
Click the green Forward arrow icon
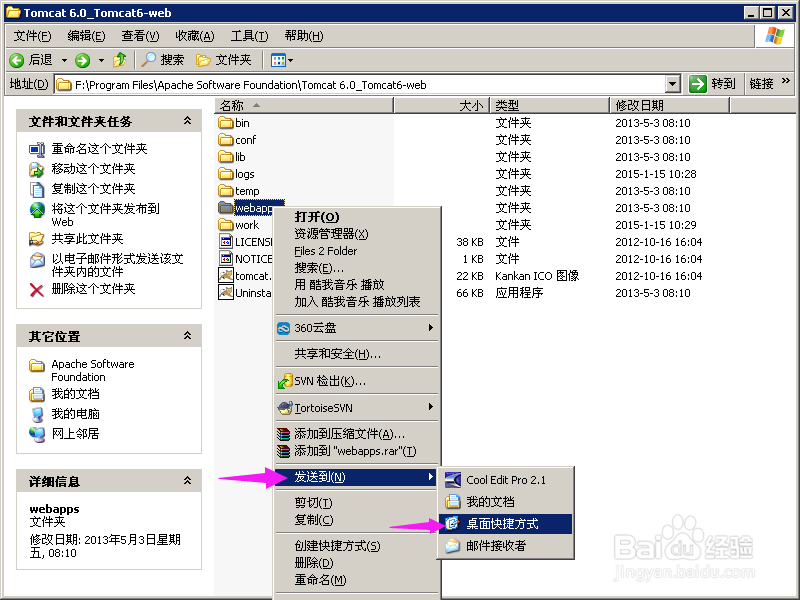coord(82,60)
